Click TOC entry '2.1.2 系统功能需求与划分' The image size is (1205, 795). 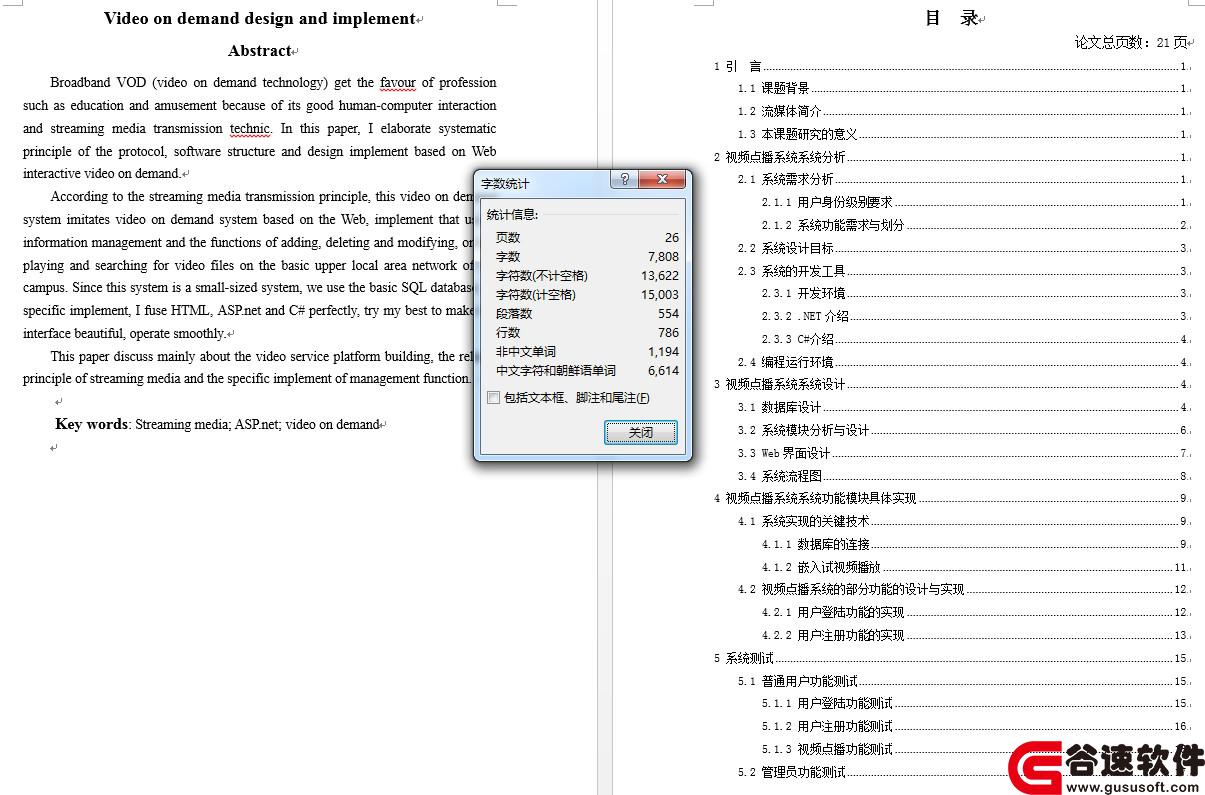[x=975, y=226]
